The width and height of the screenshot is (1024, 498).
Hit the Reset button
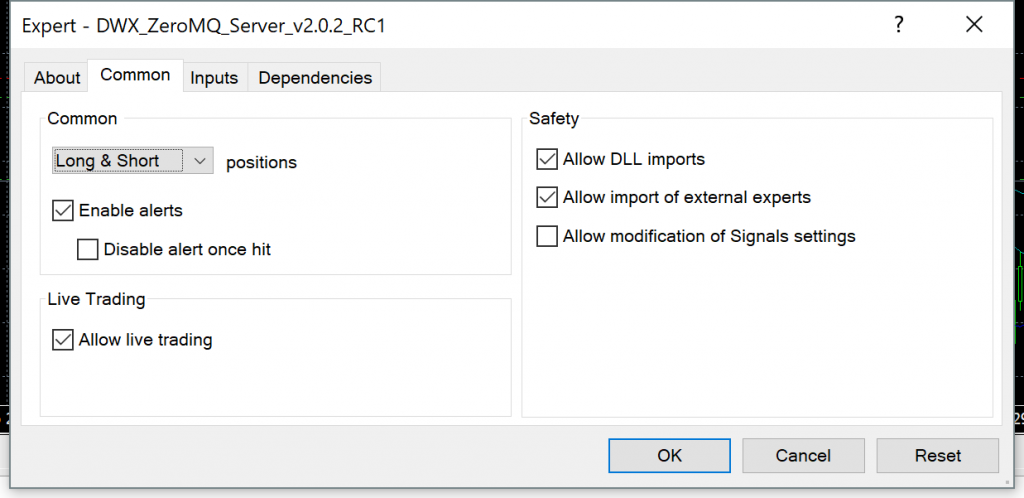point(937,455)
